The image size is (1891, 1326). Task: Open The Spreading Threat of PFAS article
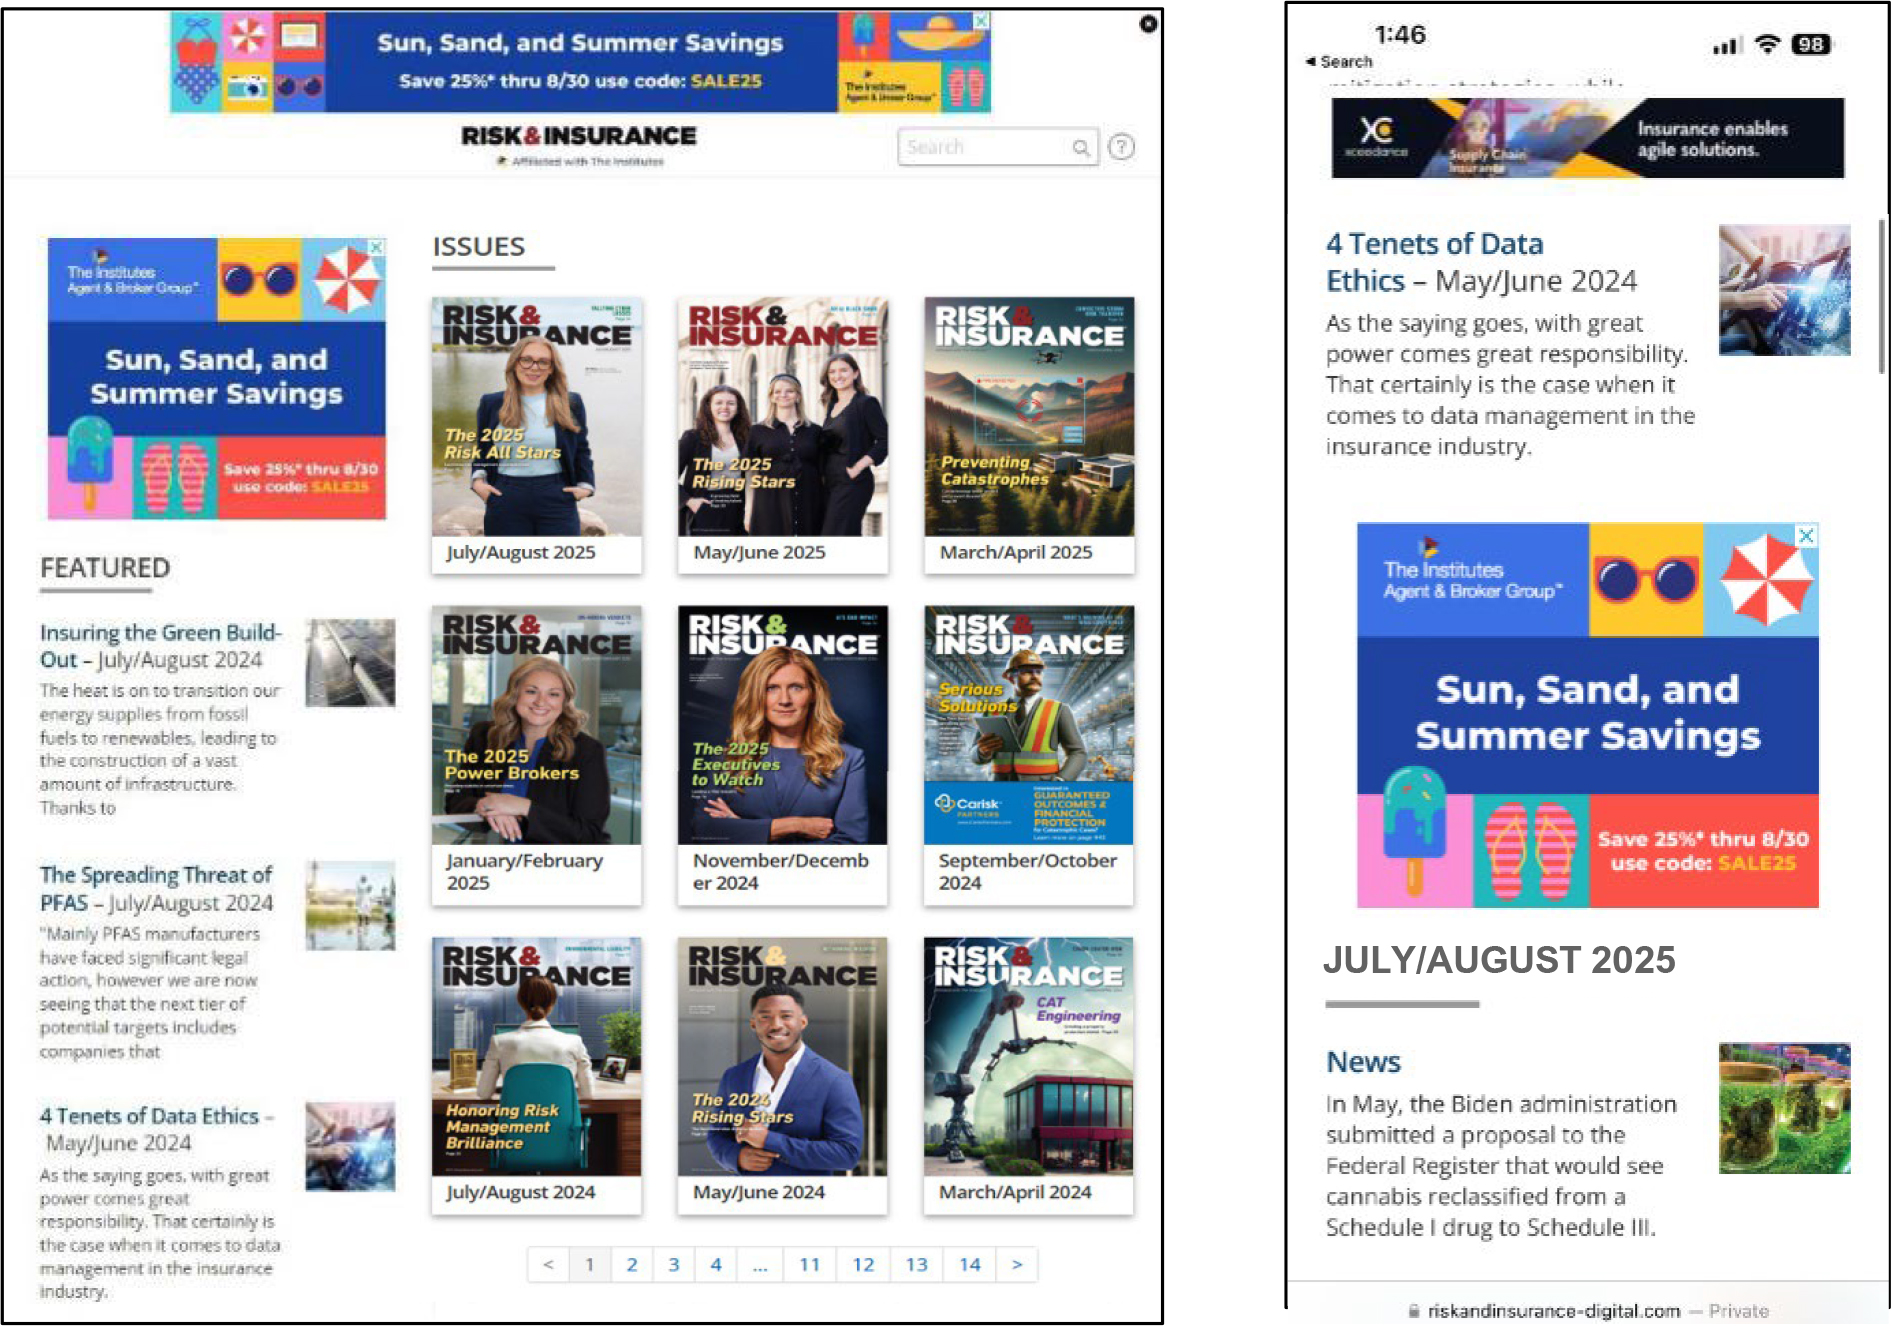tap(155, 888)
